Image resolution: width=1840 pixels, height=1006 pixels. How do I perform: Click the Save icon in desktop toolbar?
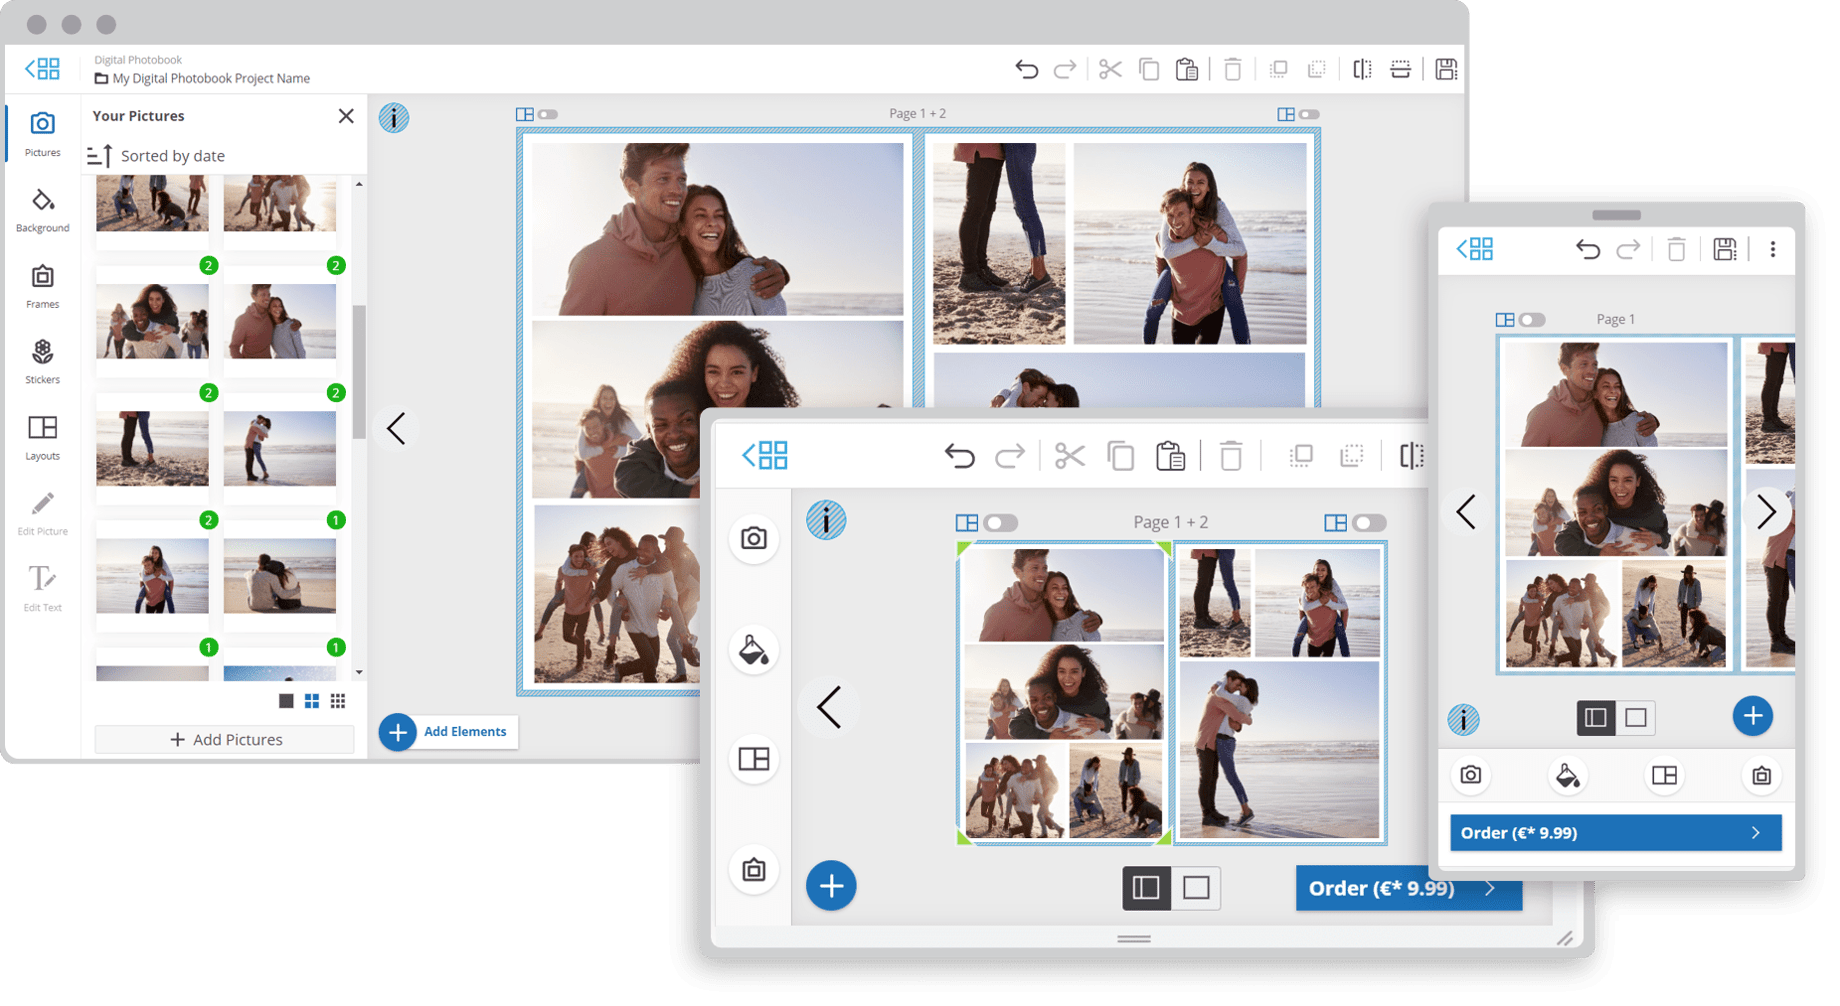click(1446, 69)
